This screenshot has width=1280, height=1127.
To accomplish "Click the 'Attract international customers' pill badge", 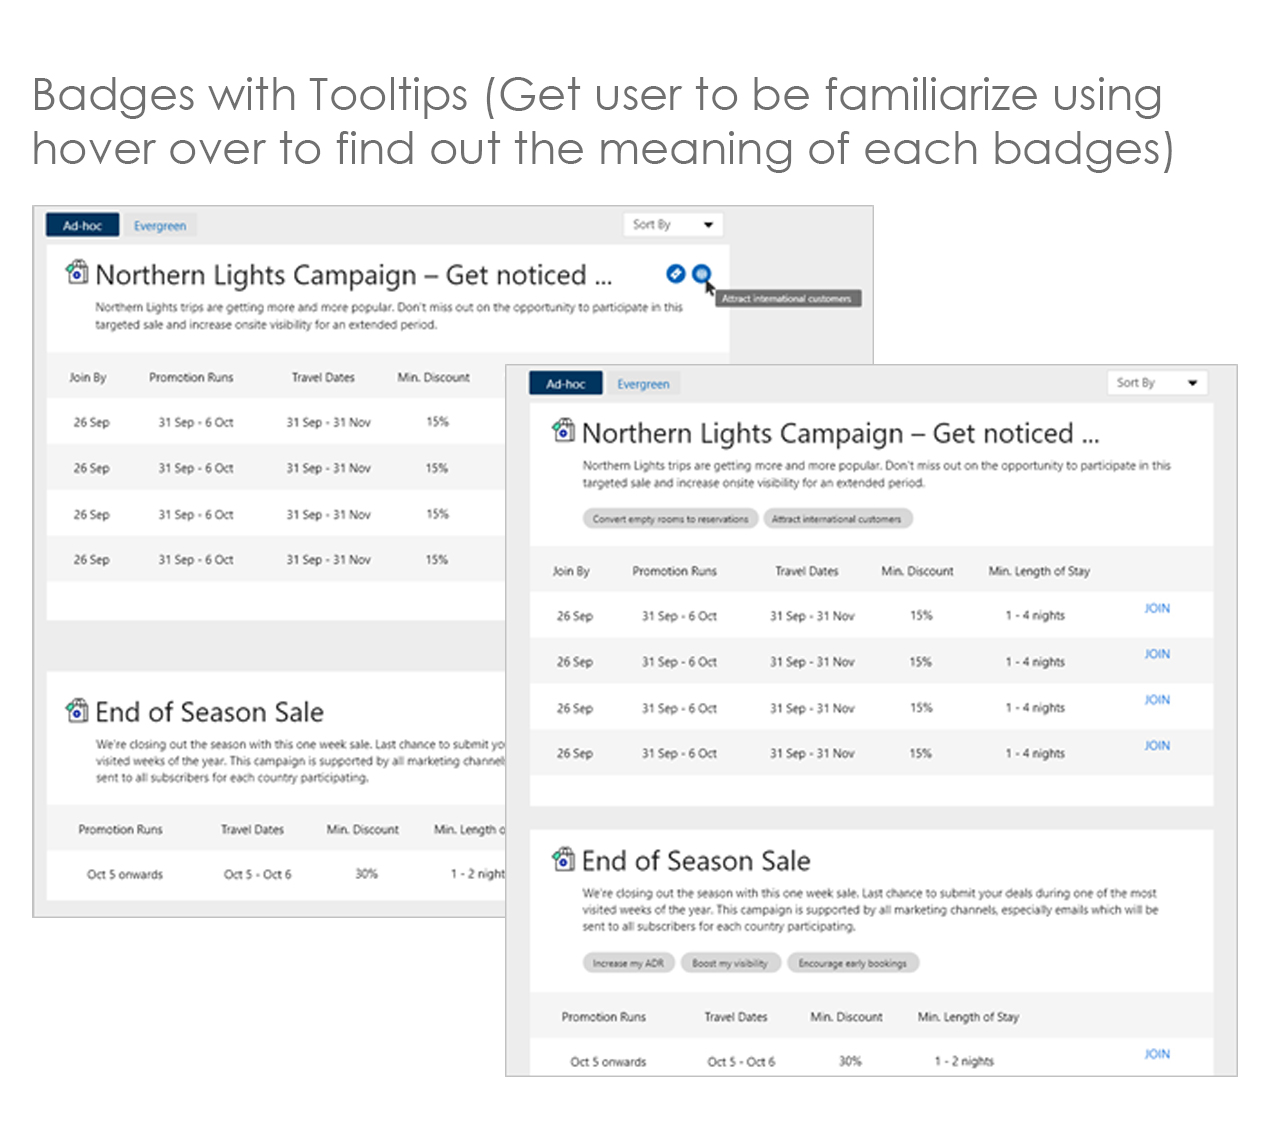I will [837, 519].
